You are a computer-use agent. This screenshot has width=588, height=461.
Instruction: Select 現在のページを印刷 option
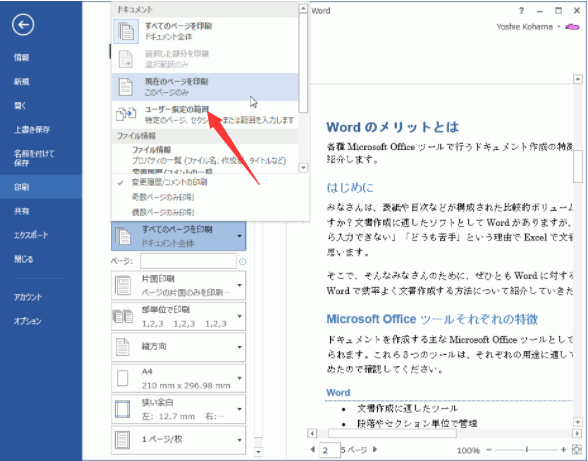point(205,87)
